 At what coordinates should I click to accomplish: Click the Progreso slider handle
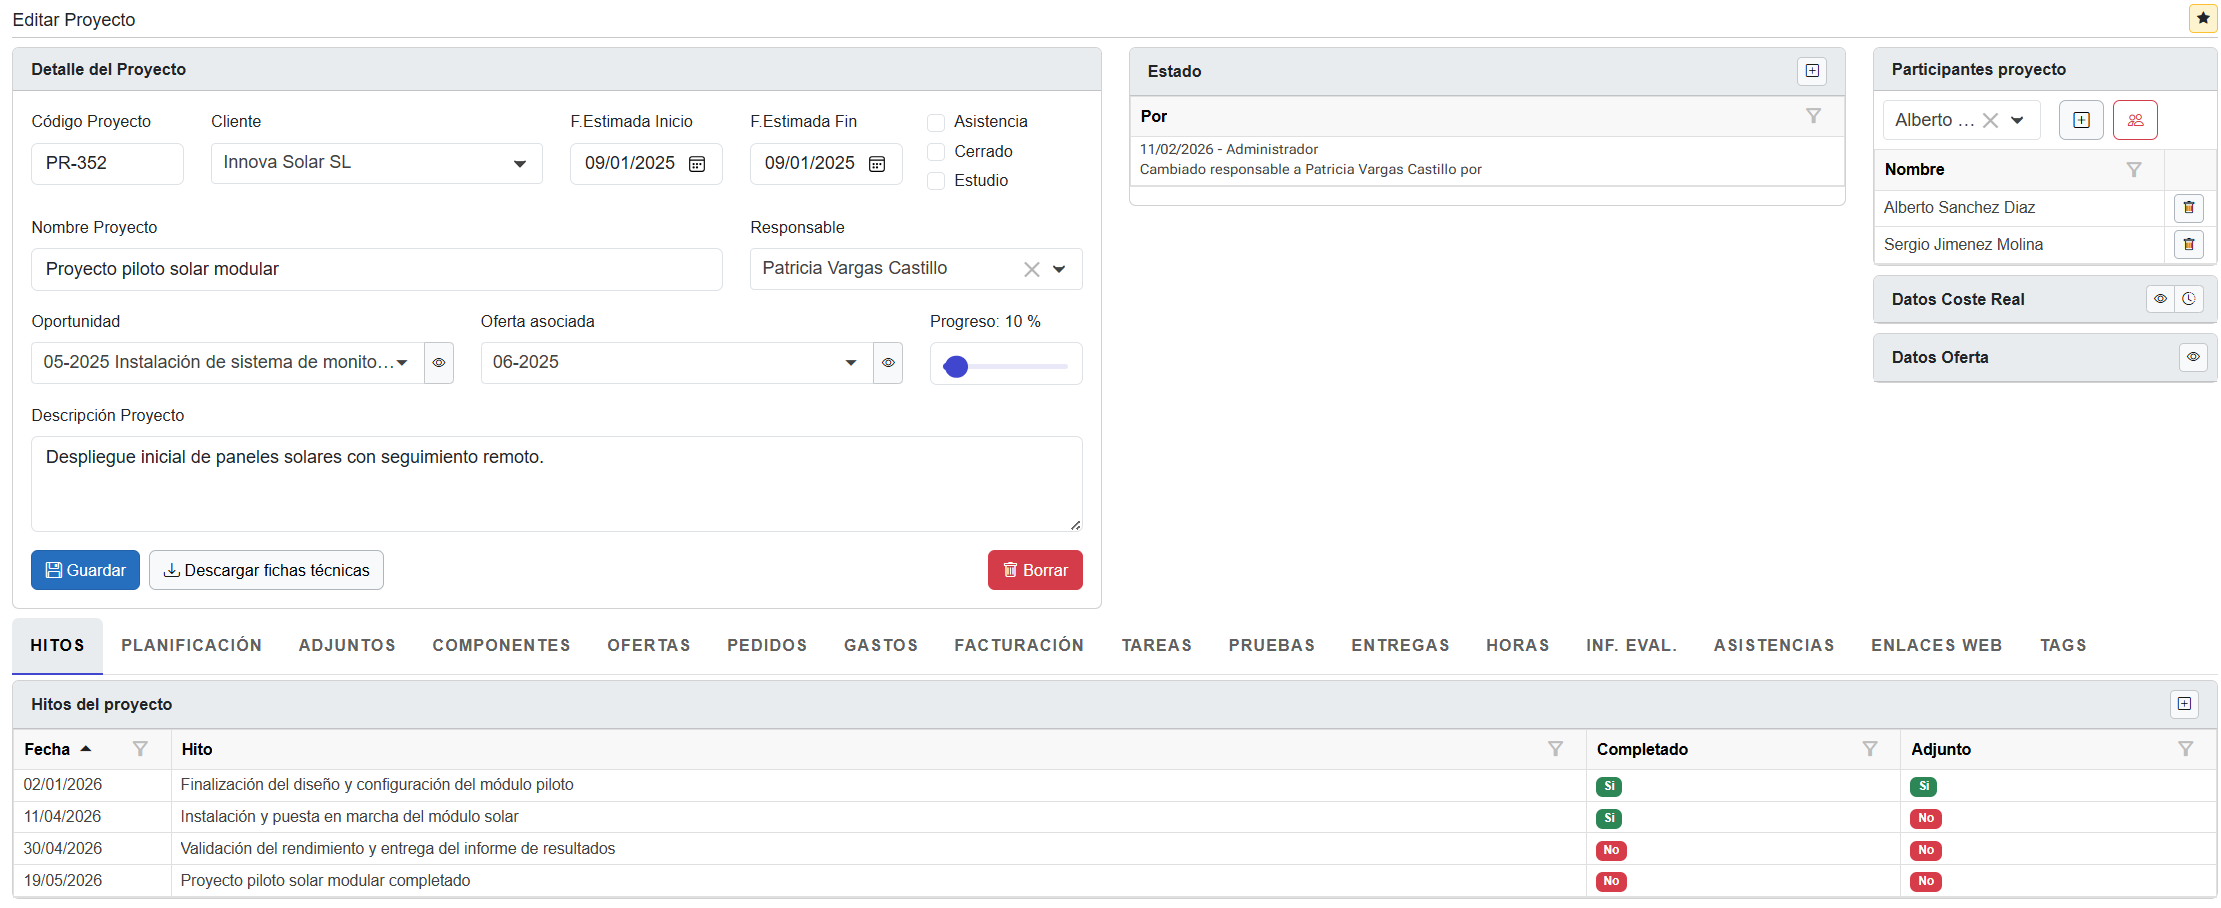(x=956, y=367)
